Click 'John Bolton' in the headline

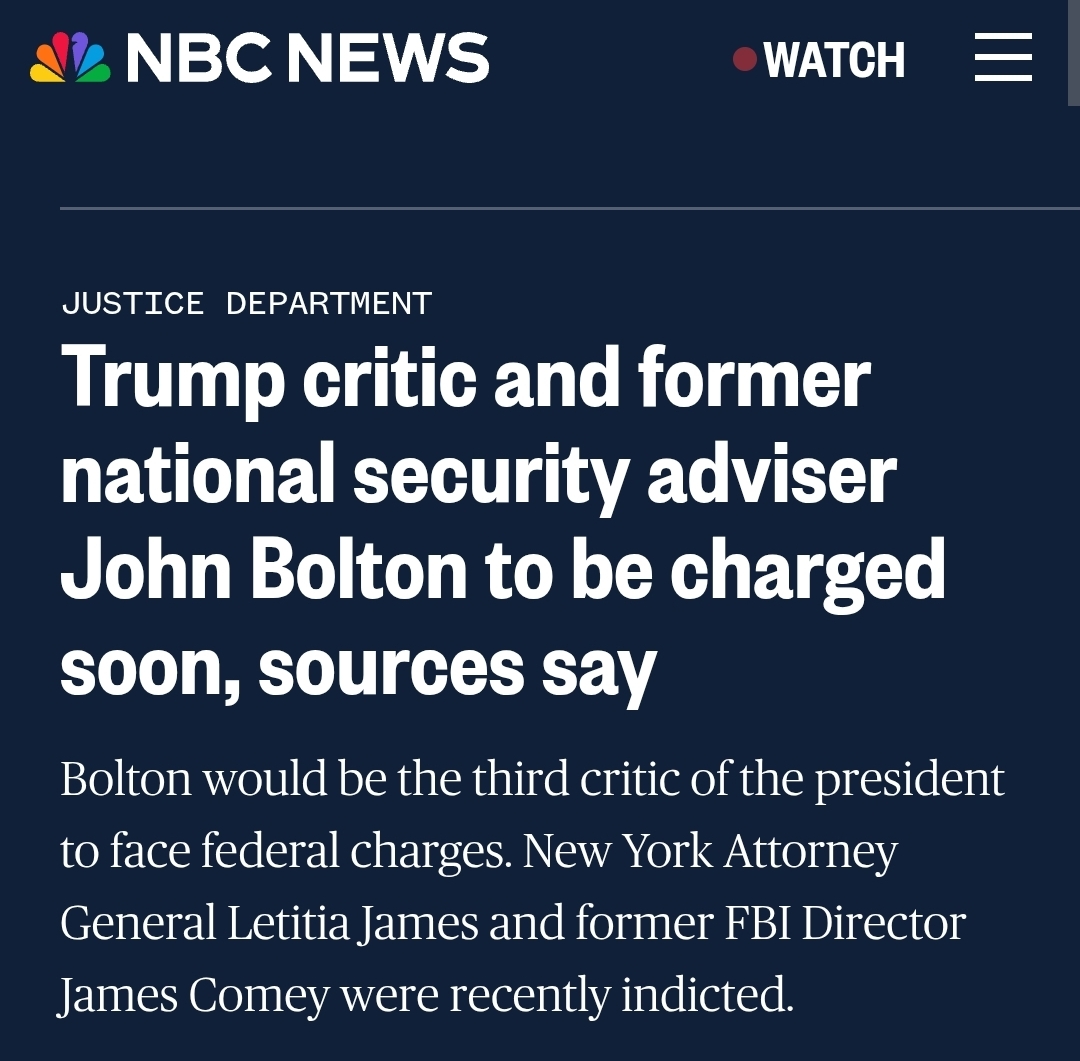point(263,570)
